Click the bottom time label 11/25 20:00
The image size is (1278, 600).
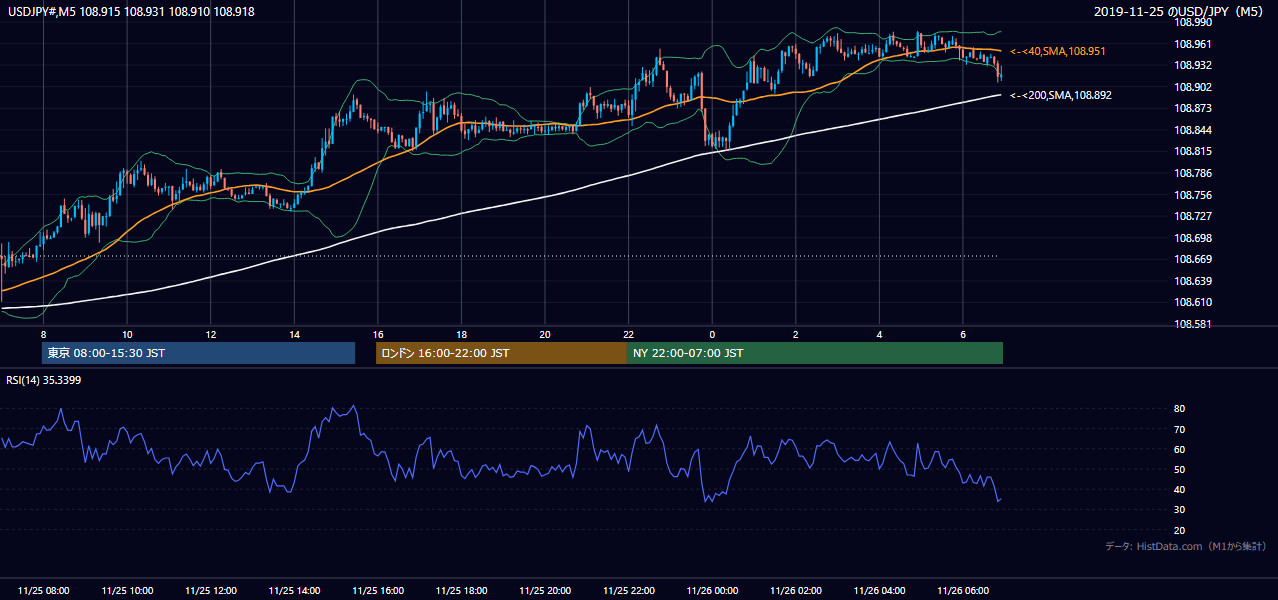[x=544, y=591]
